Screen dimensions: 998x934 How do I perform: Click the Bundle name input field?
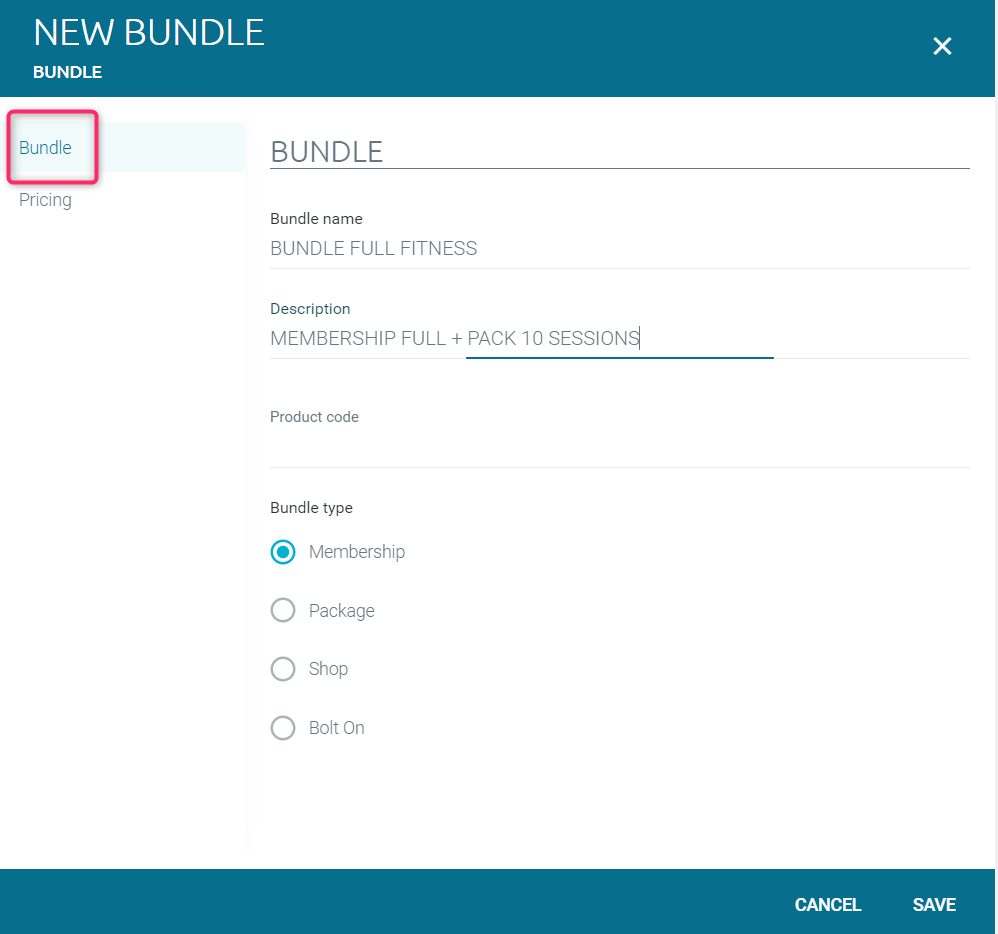pos(619,248)
